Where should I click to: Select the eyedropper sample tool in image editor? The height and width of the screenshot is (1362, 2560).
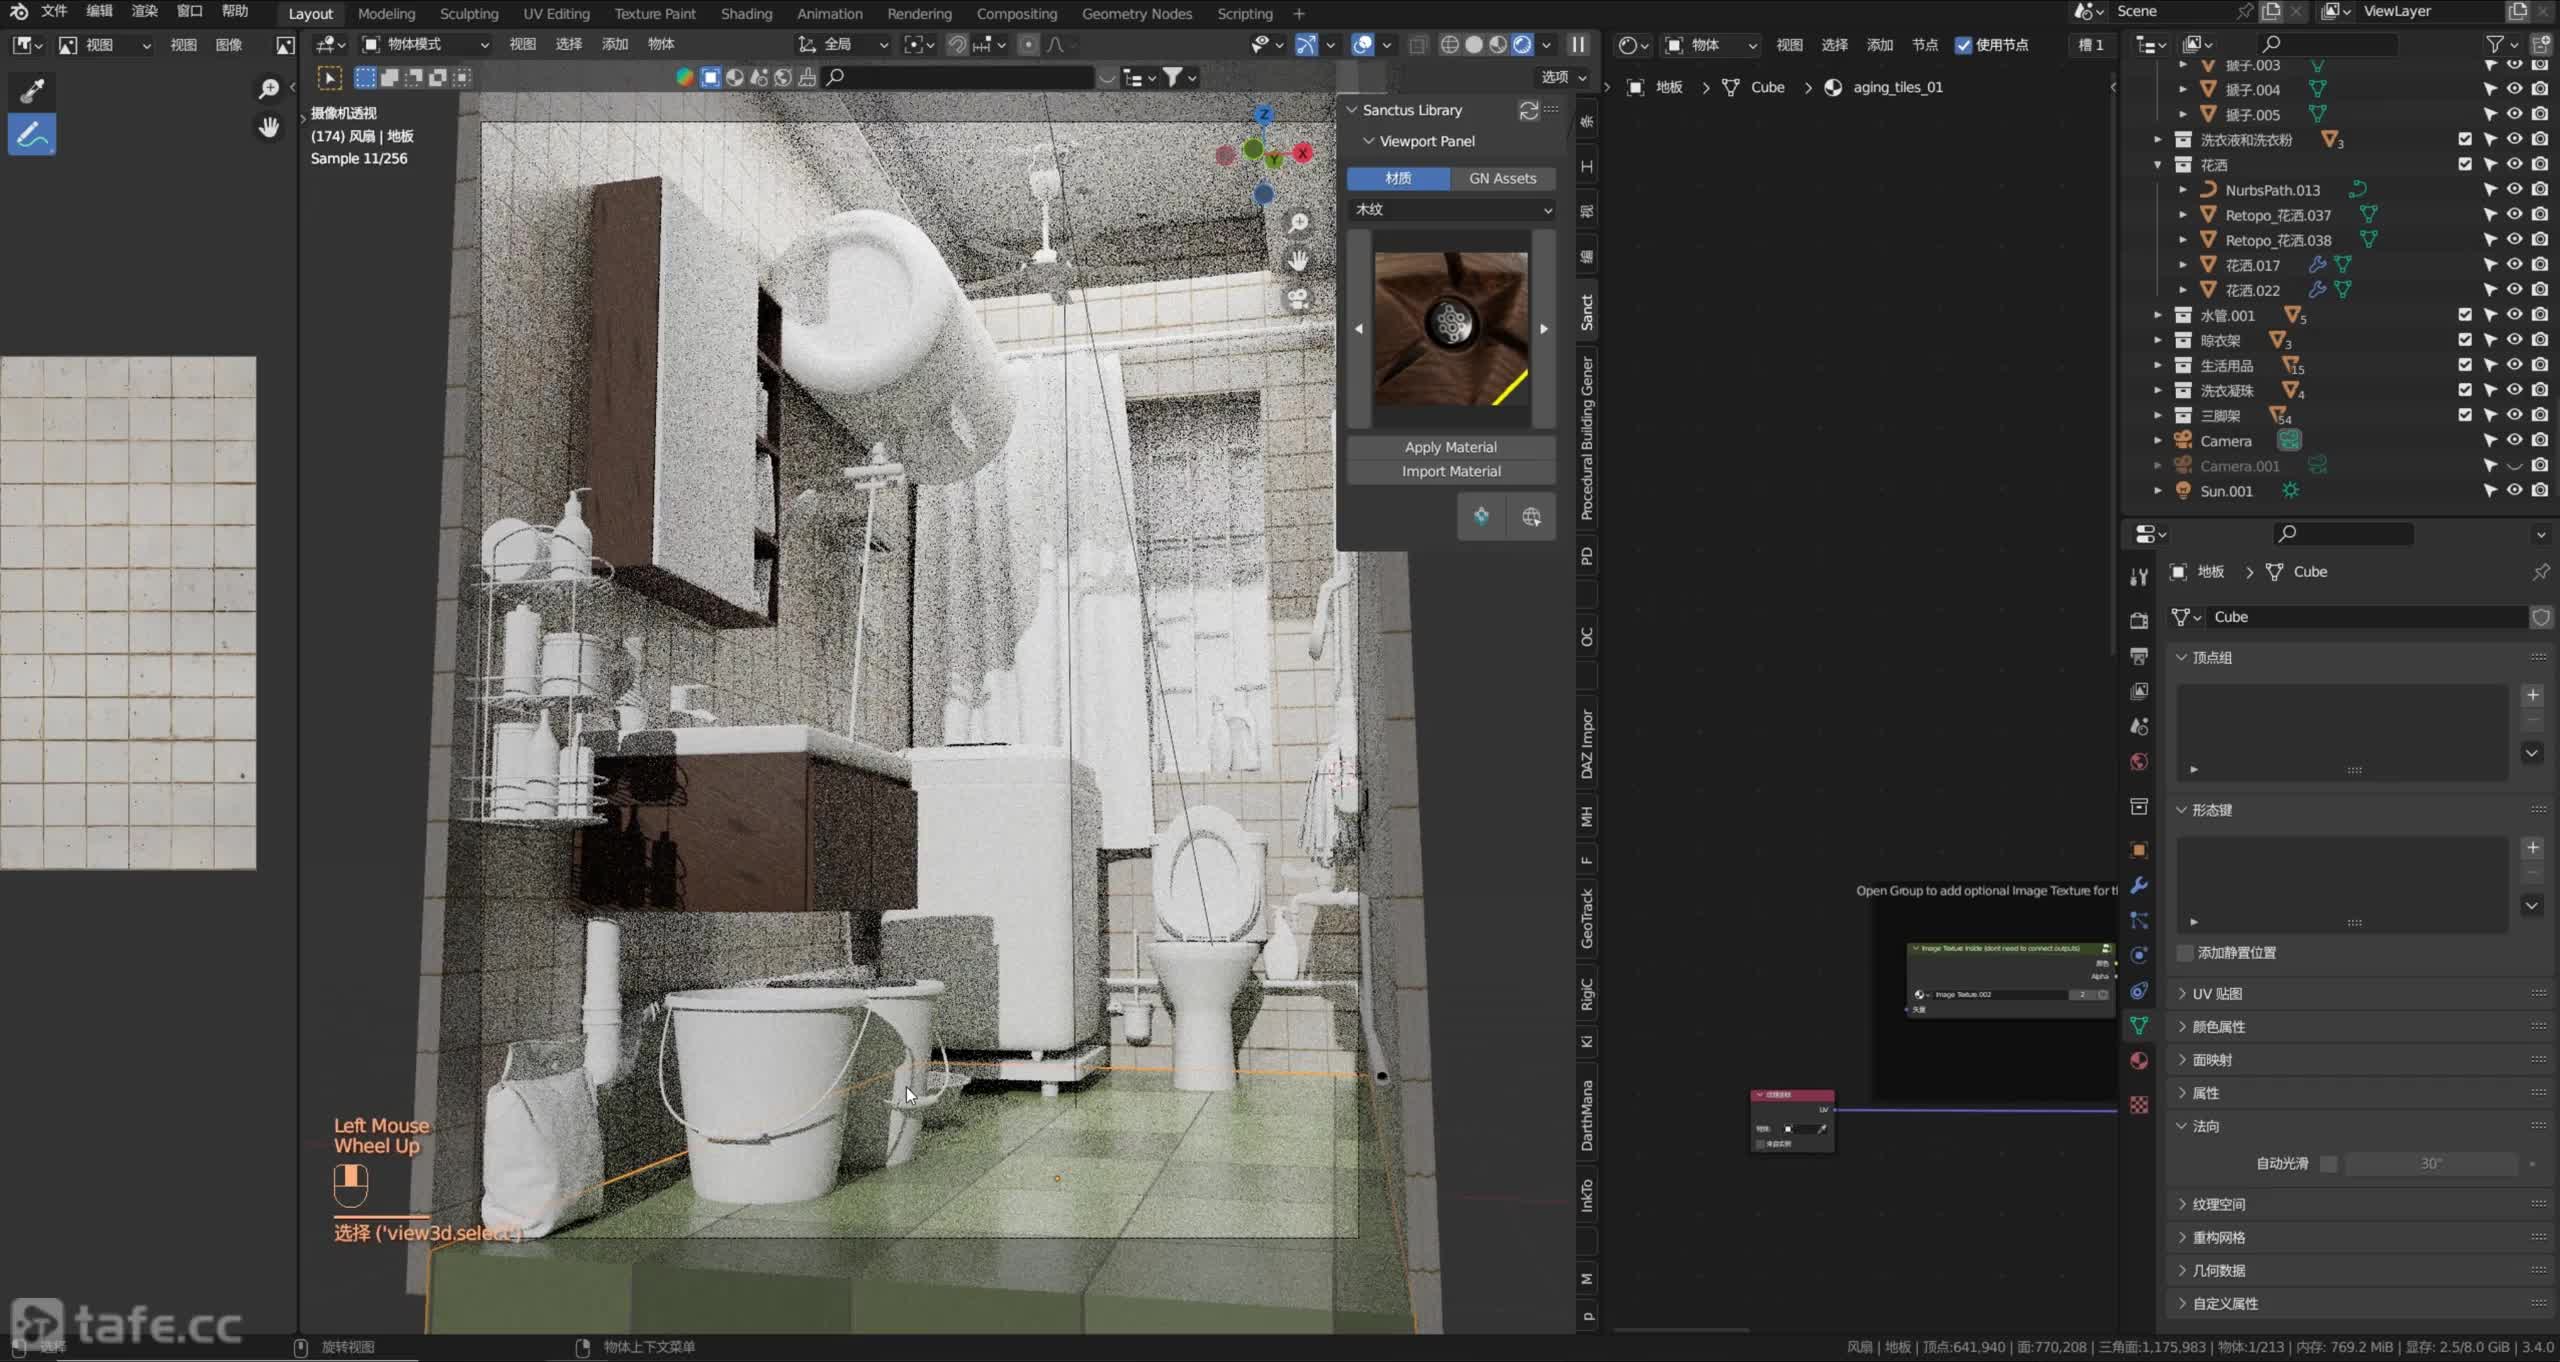point(32,91)
